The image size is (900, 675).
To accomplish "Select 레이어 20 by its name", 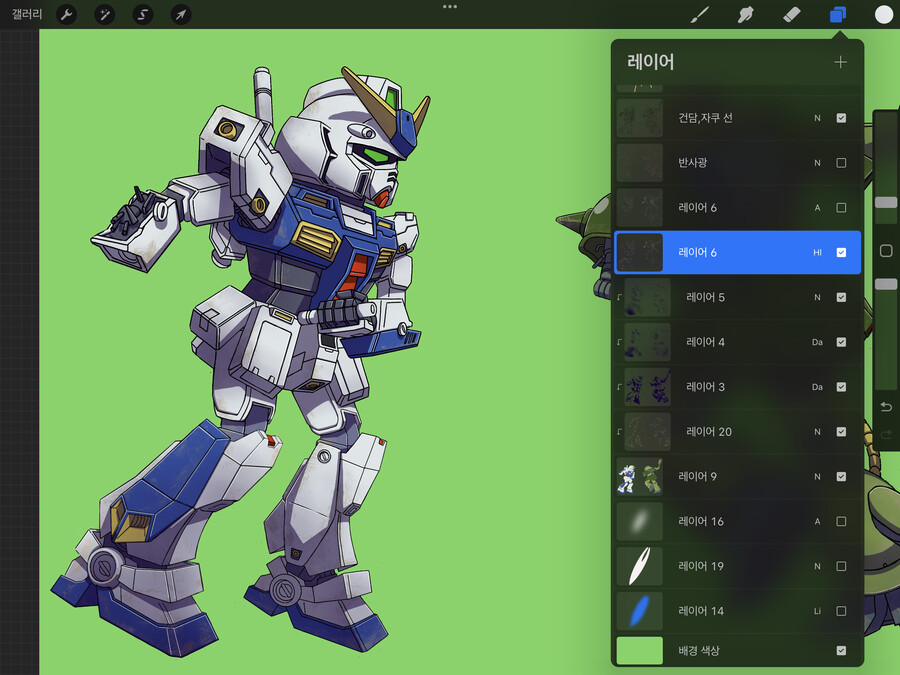I will click(x=709, y=431).
